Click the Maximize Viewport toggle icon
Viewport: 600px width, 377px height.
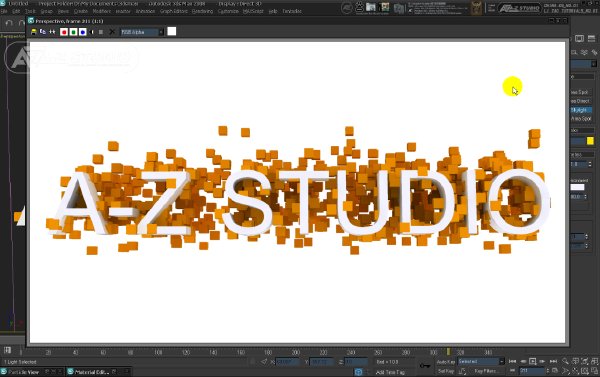tap(594, 371)
